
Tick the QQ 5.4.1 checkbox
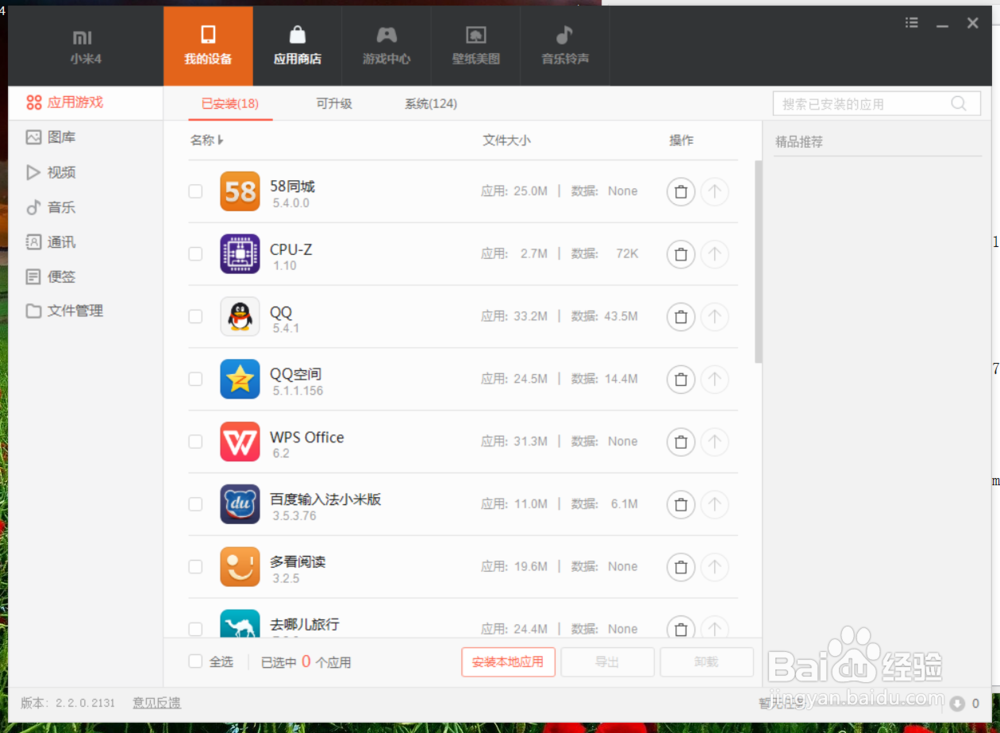pos(196,316)
